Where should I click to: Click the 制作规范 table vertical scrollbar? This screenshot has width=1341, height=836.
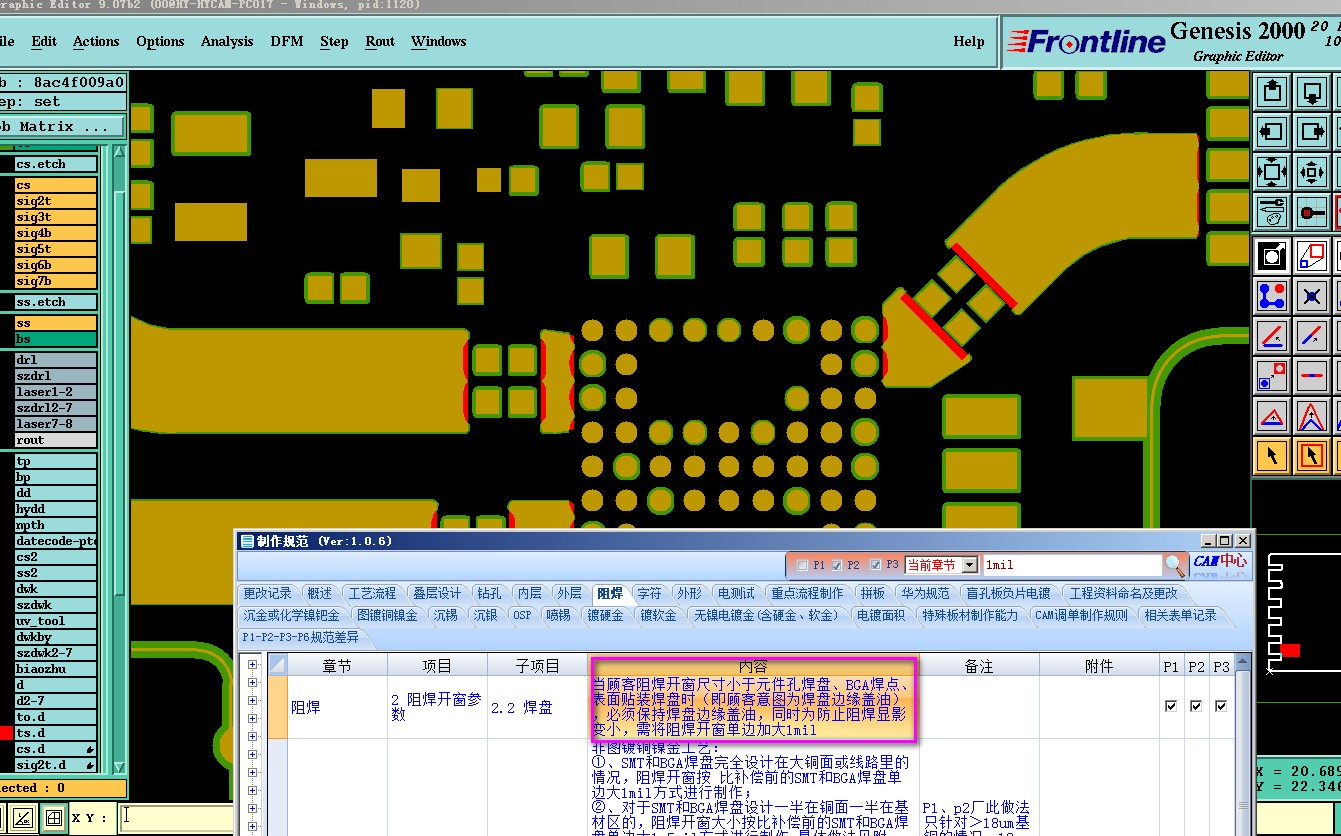point(1244,745)
